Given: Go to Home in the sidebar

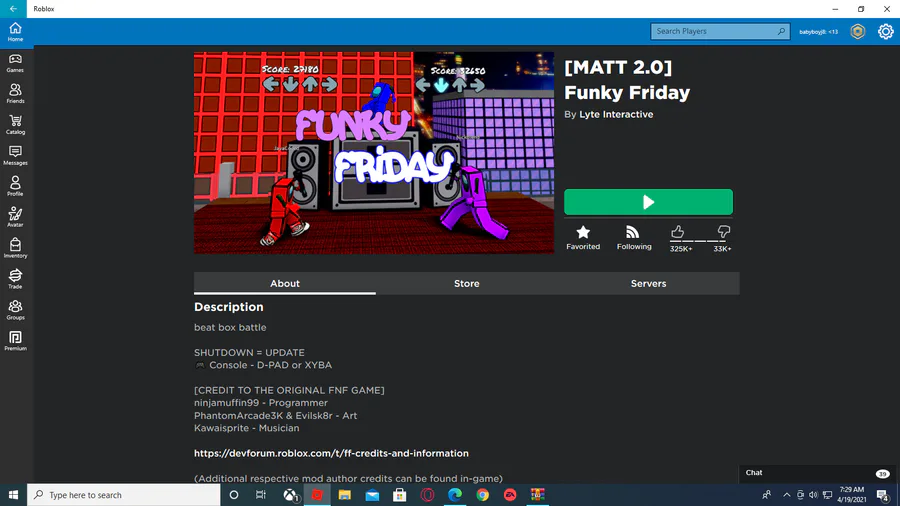Looking at the screenshot, I should pyautogui.click(x=15, y=32).
